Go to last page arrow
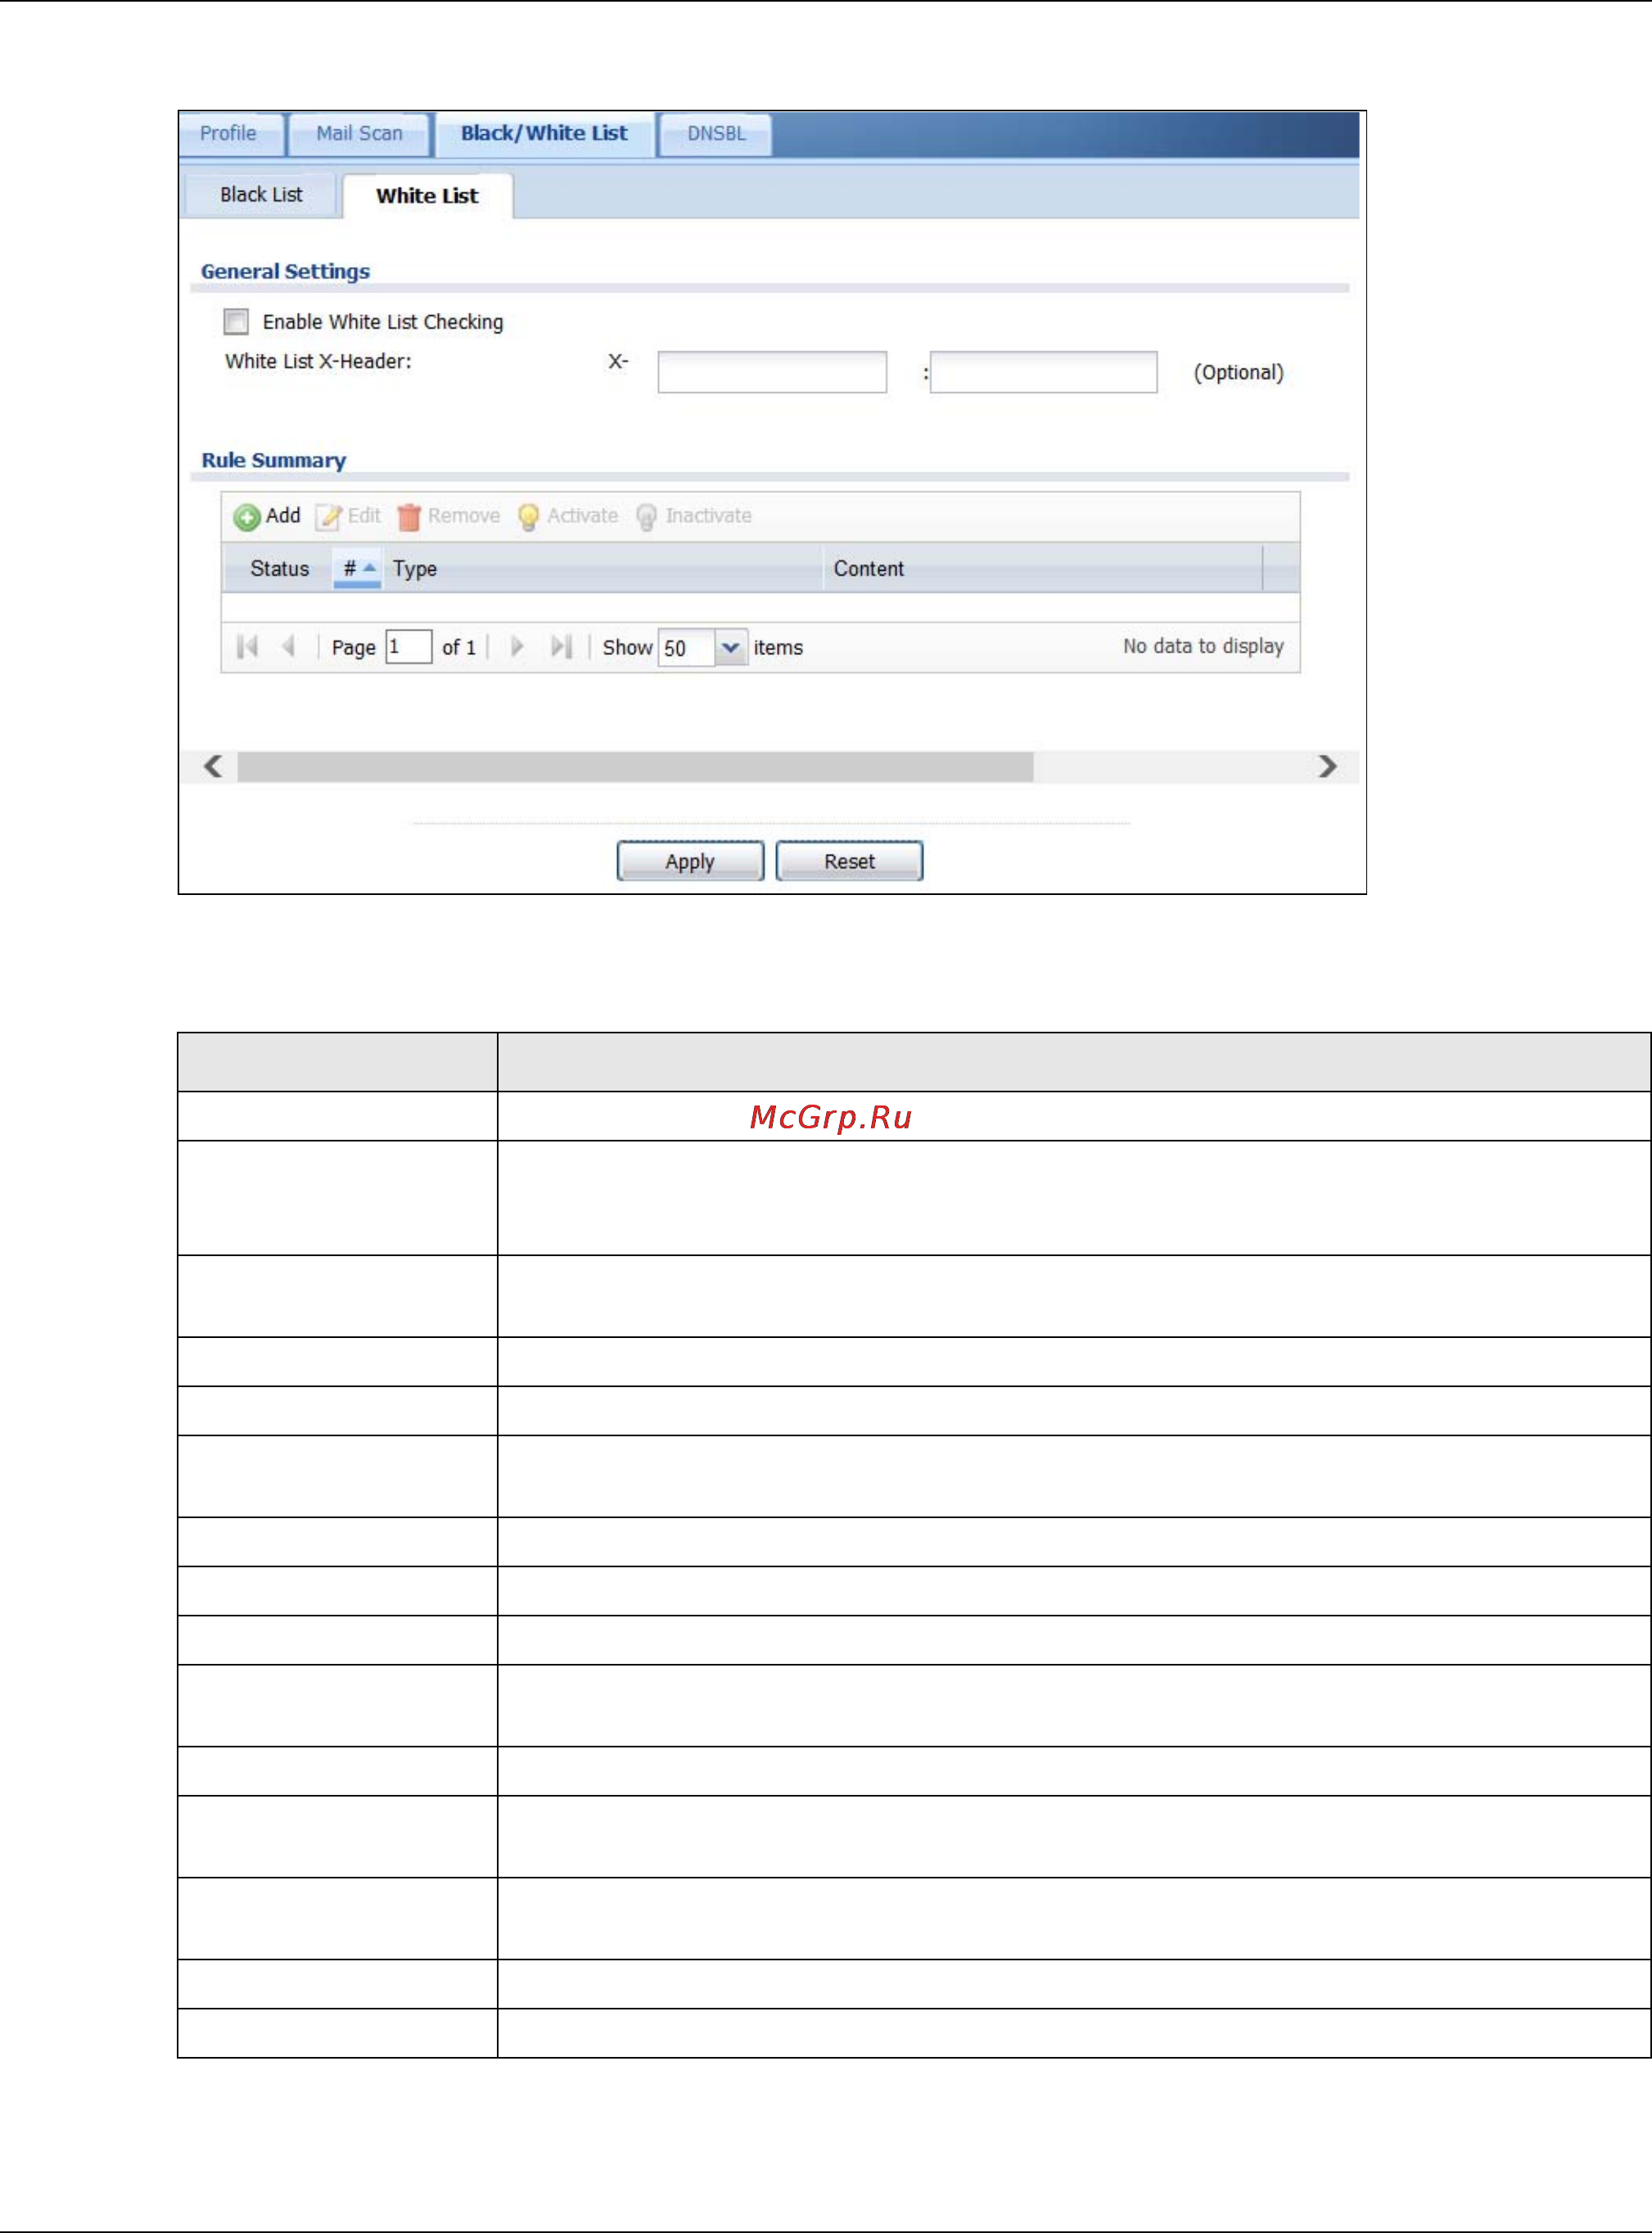Viewport: 1652px width, 2233px height. click(x=561, y=647)
